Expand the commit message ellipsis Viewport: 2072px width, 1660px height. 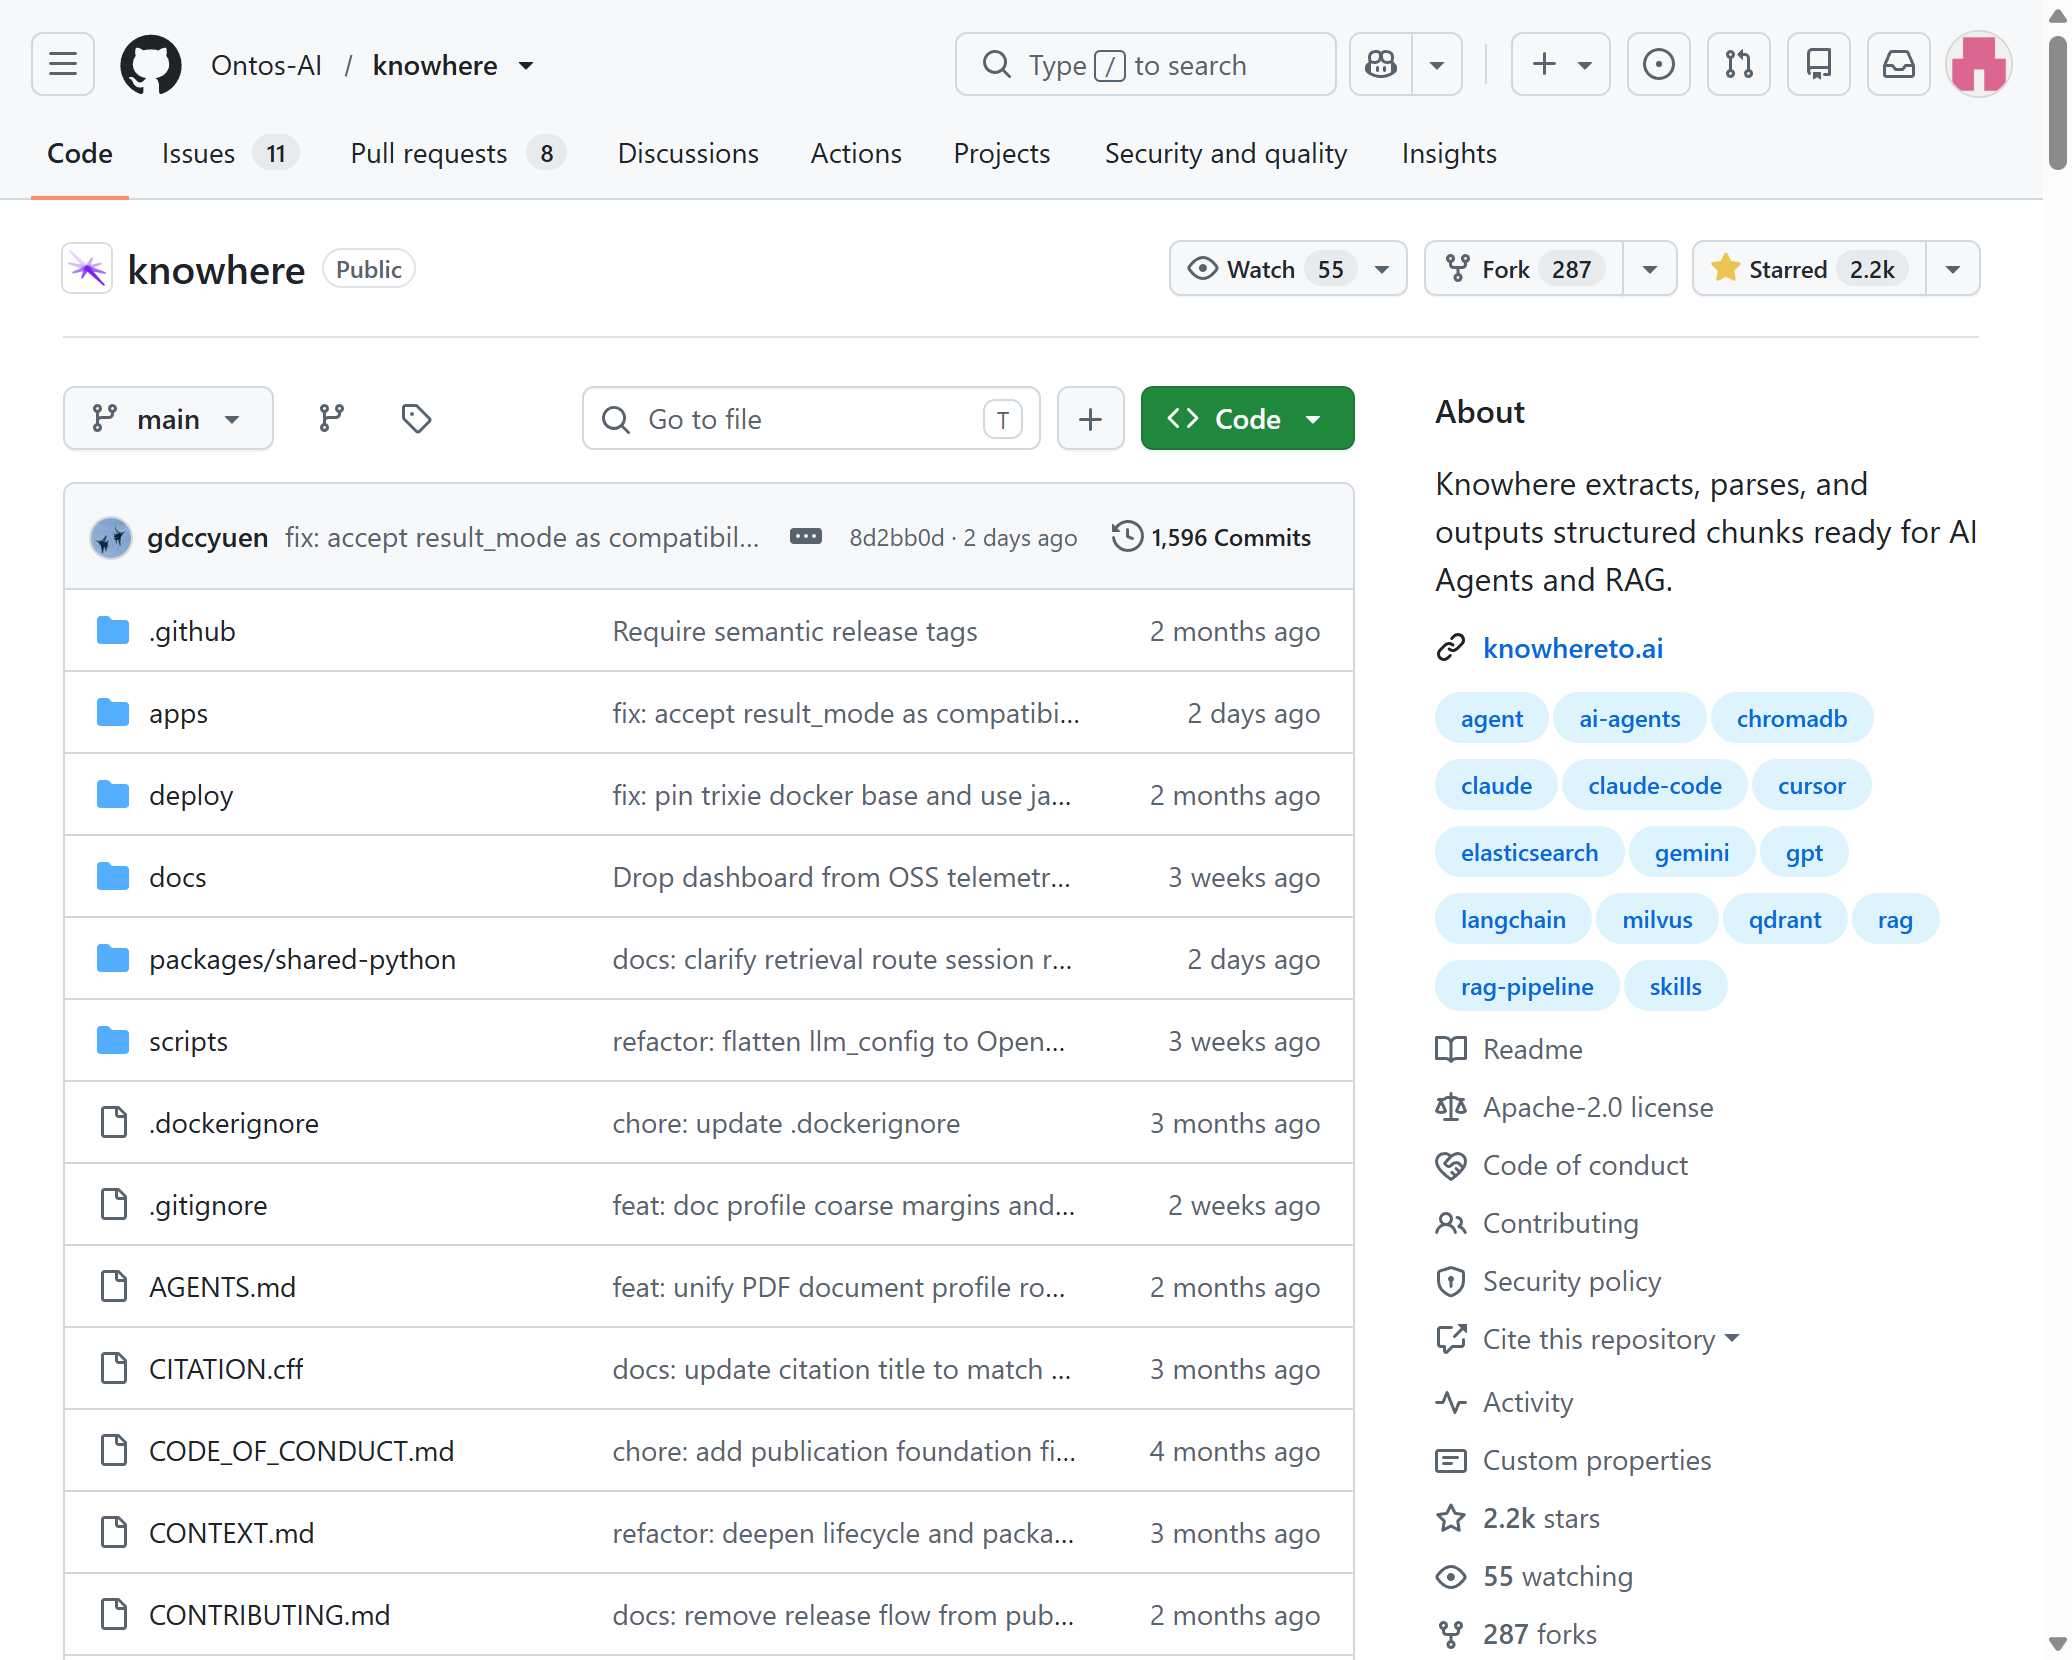click(x=806, y=537)
